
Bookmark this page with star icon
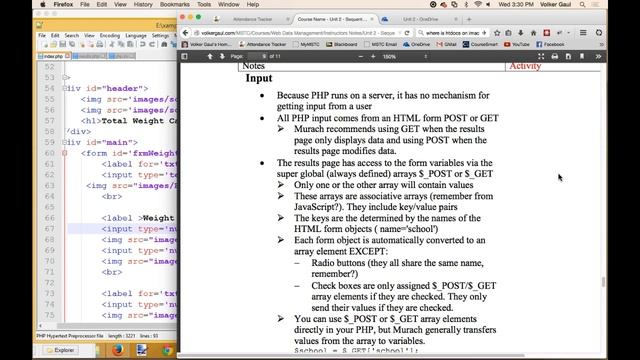497,33
